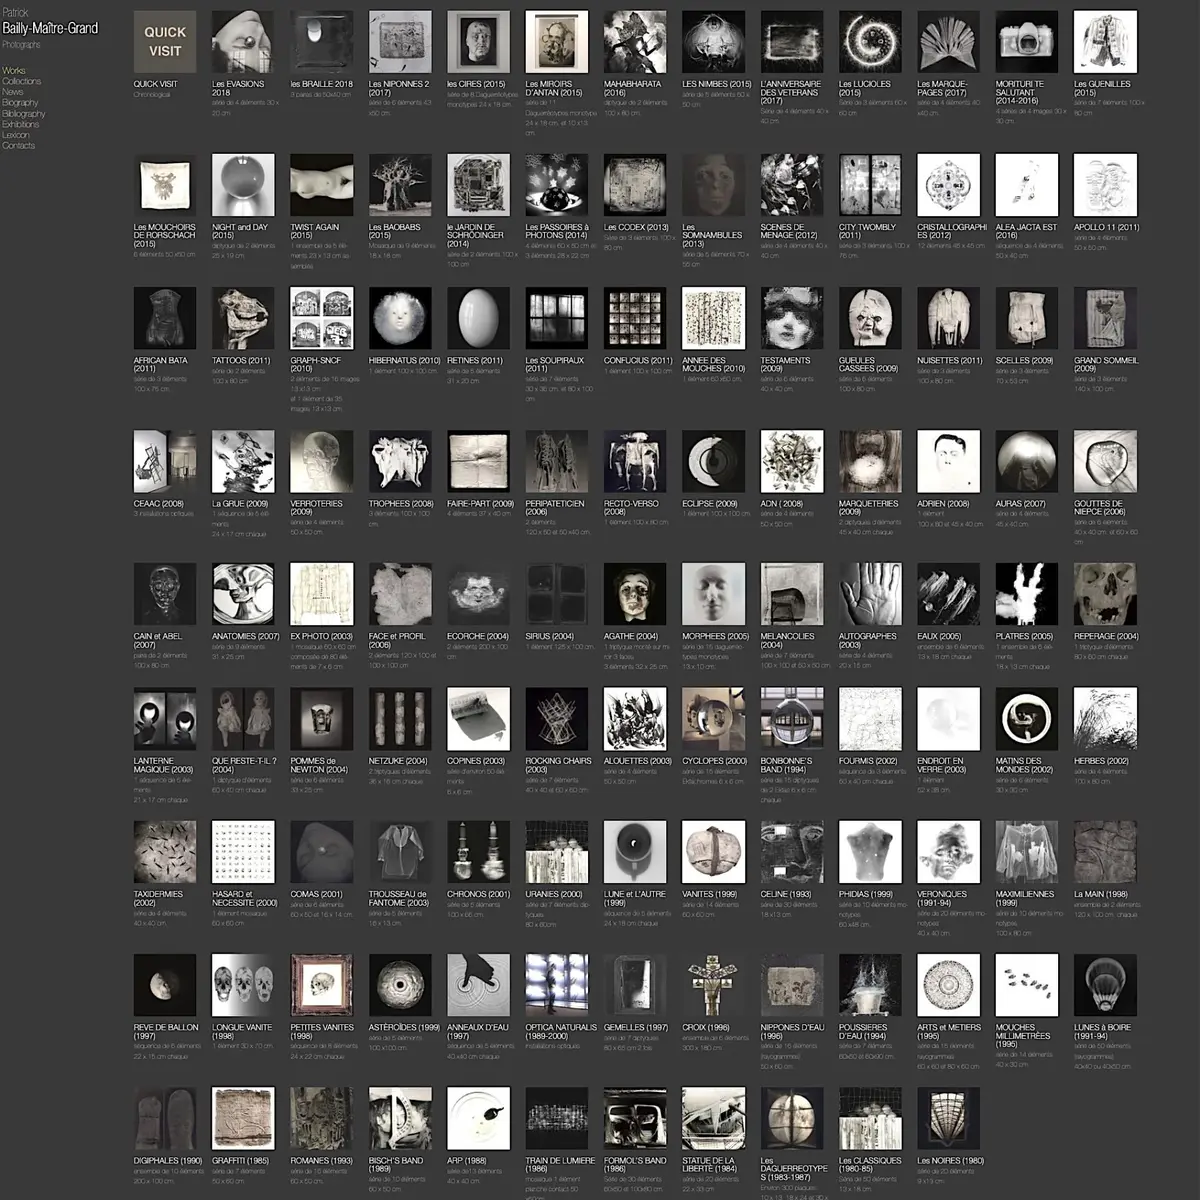This screenshot has height=1200, width=1200.
Task: Open the Quick Visit tile
Action: [x=165, y=42]
